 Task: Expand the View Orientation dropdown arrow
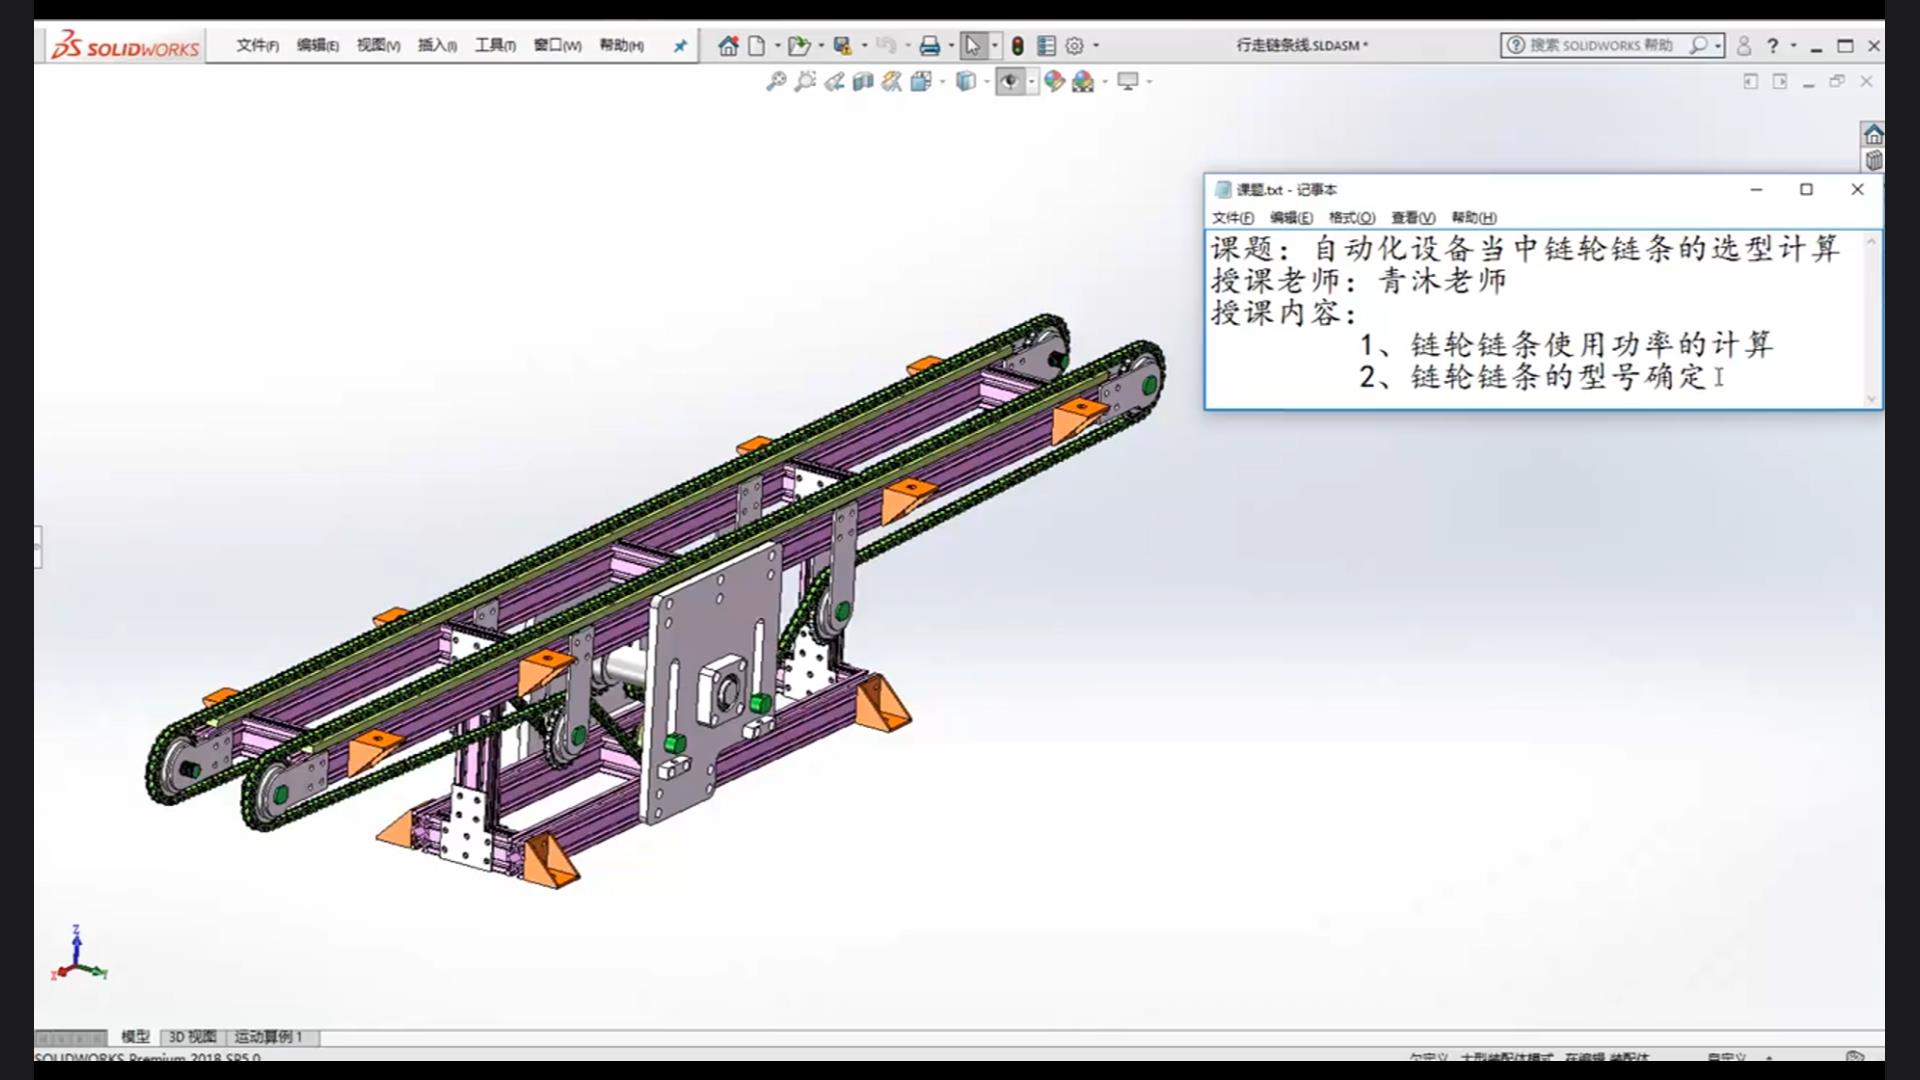942,82
